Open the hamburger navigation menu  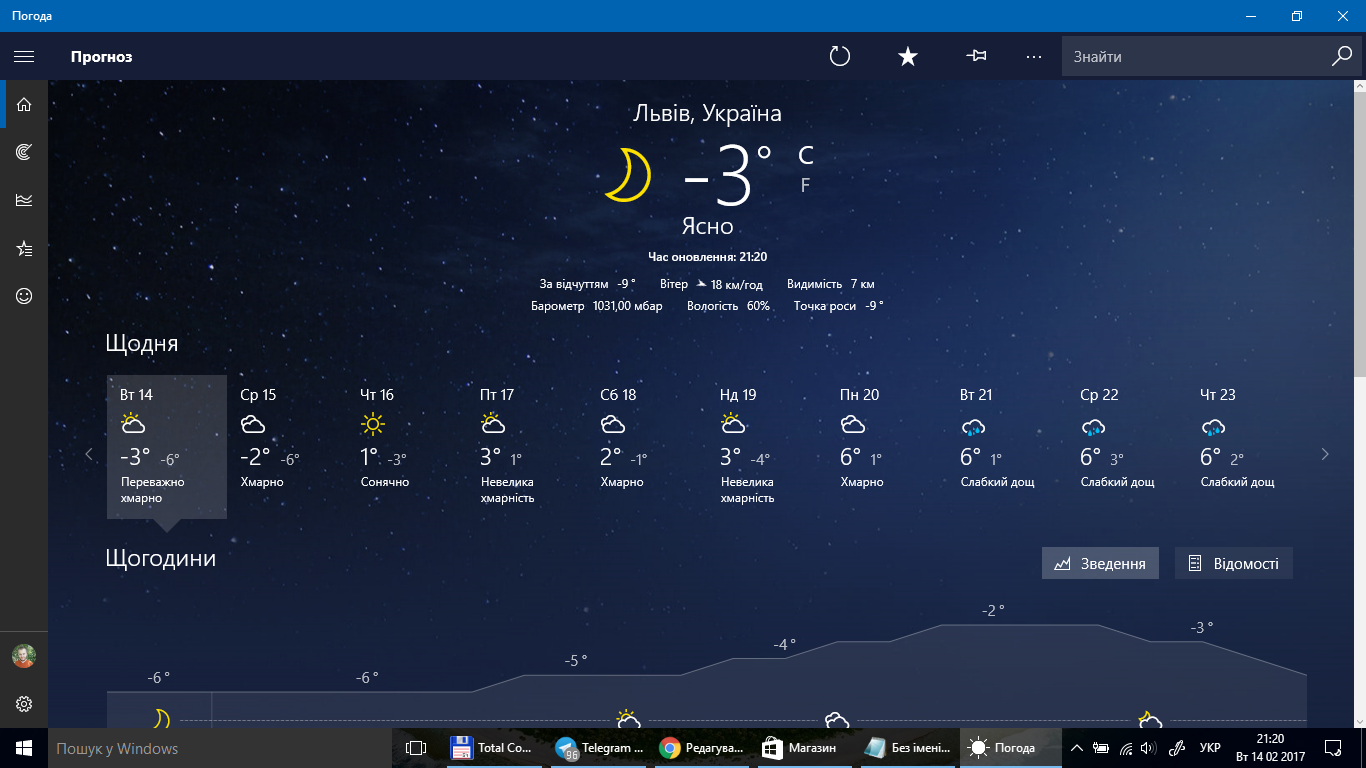pos(24,57)
